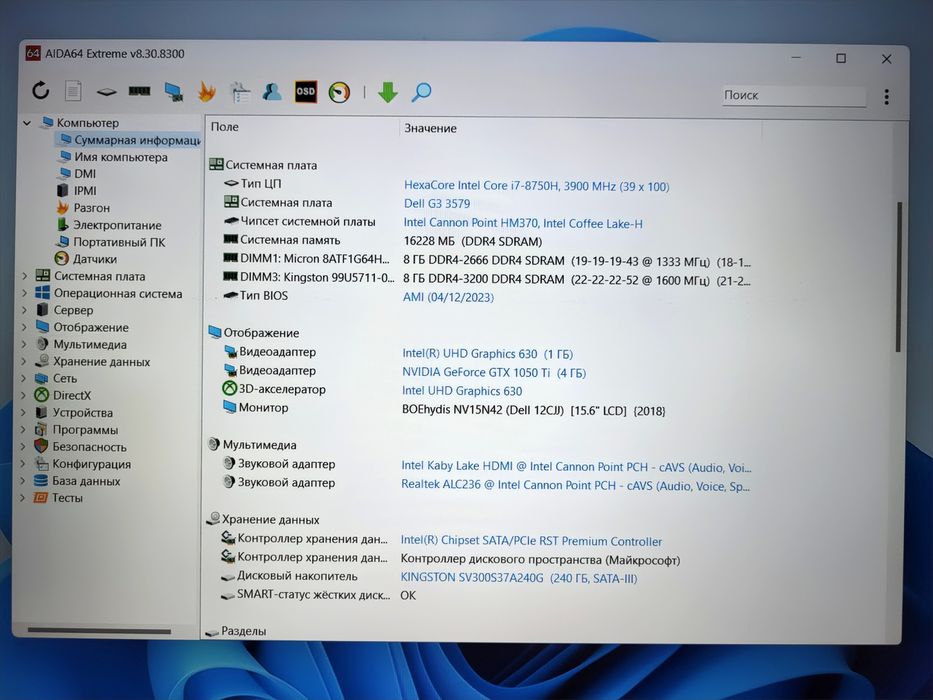This screenshot has width=933, height=700.
Task: Select the DIMM1: Micron row
Action: click(486, 260)
